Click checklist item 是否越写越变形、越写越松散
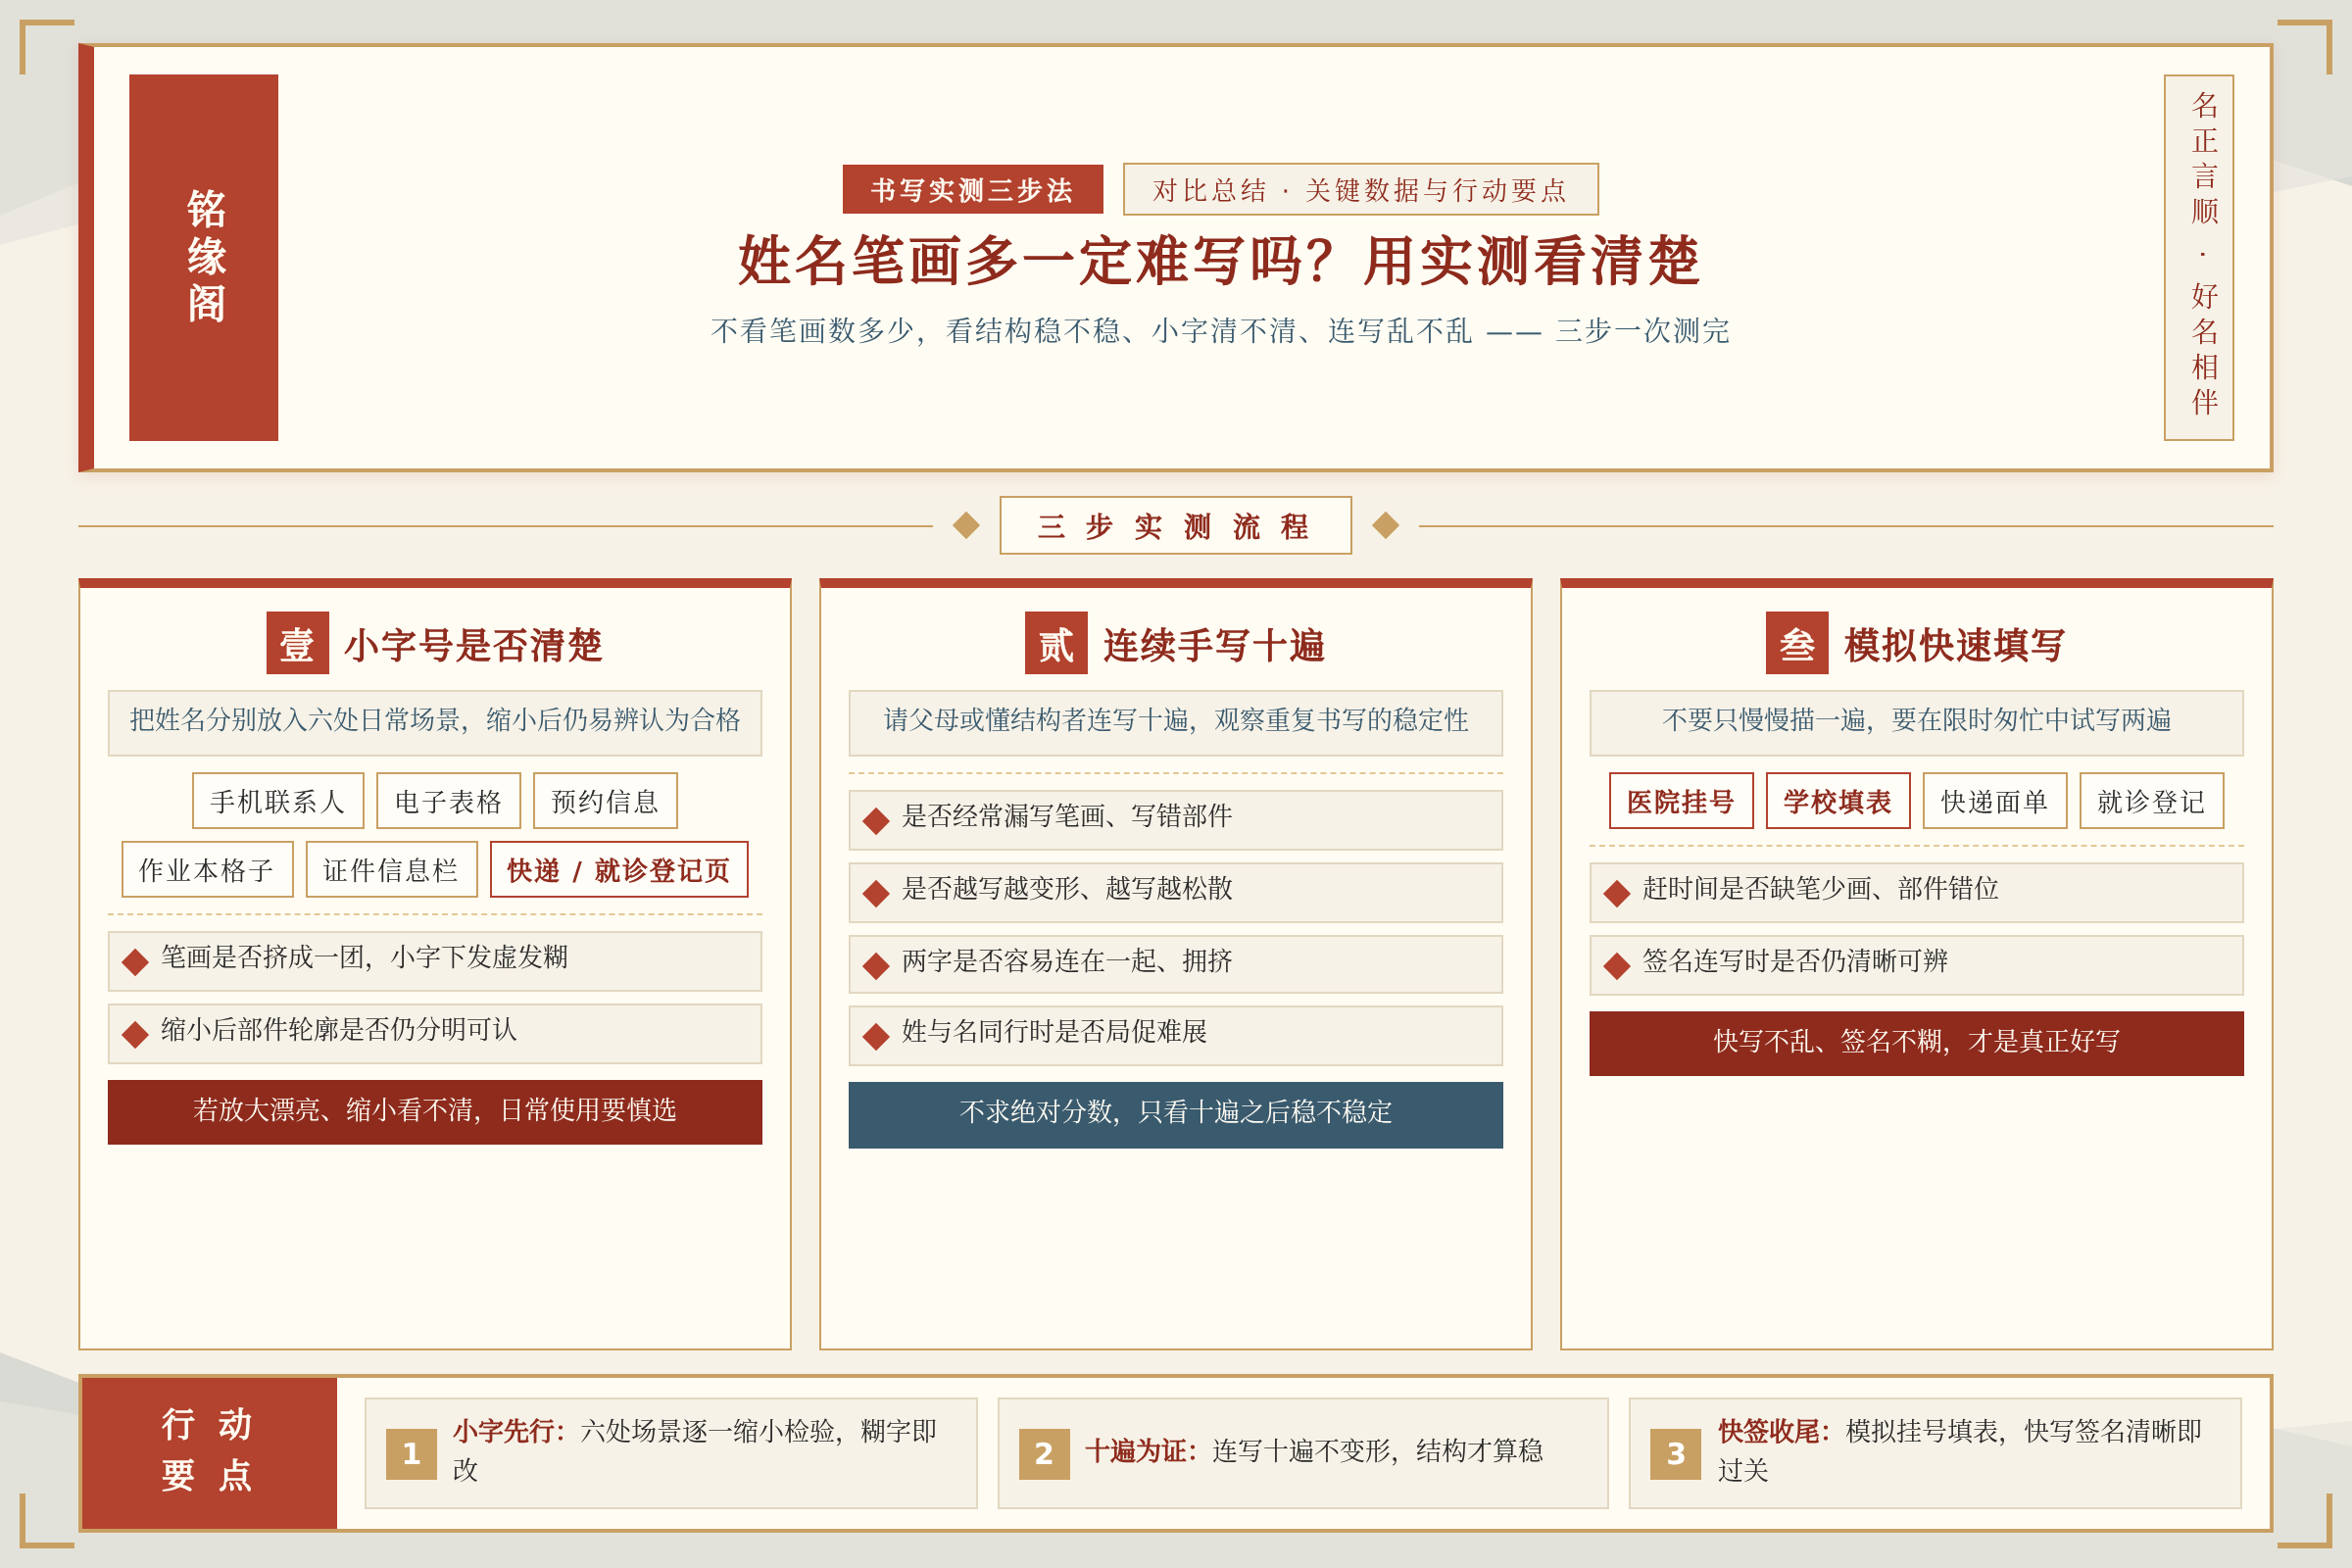This screenshot has width=2352, height=1568. pos(1176,892)
